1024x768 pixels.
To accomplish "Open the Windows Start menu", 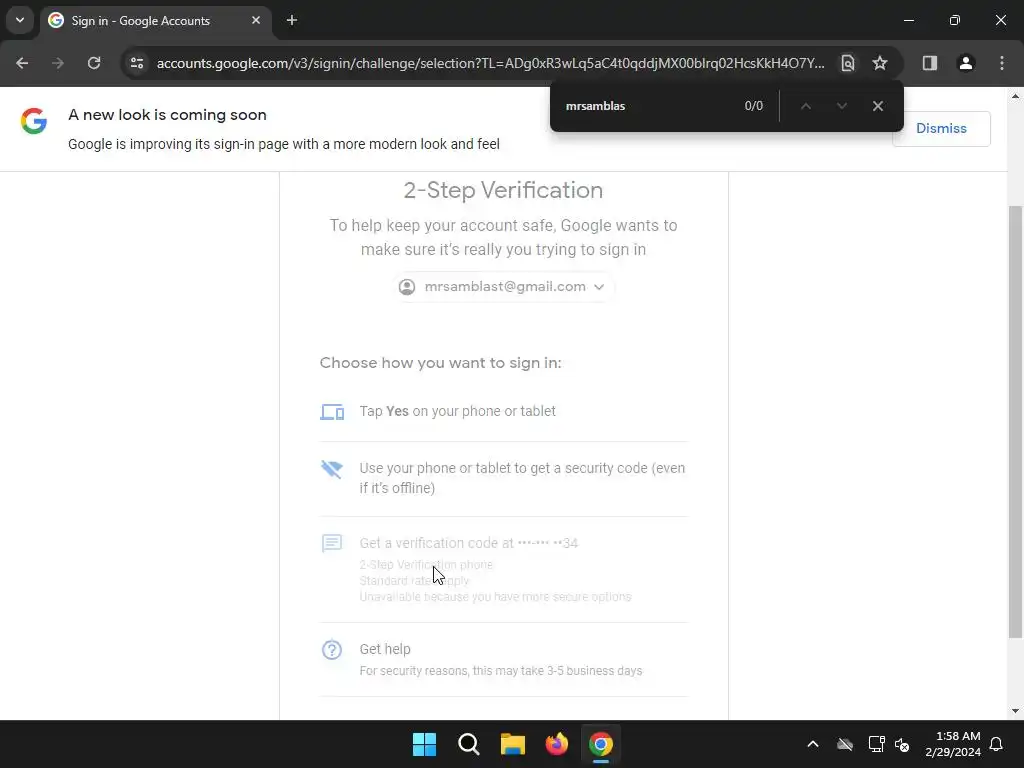I will click(424, 744).
